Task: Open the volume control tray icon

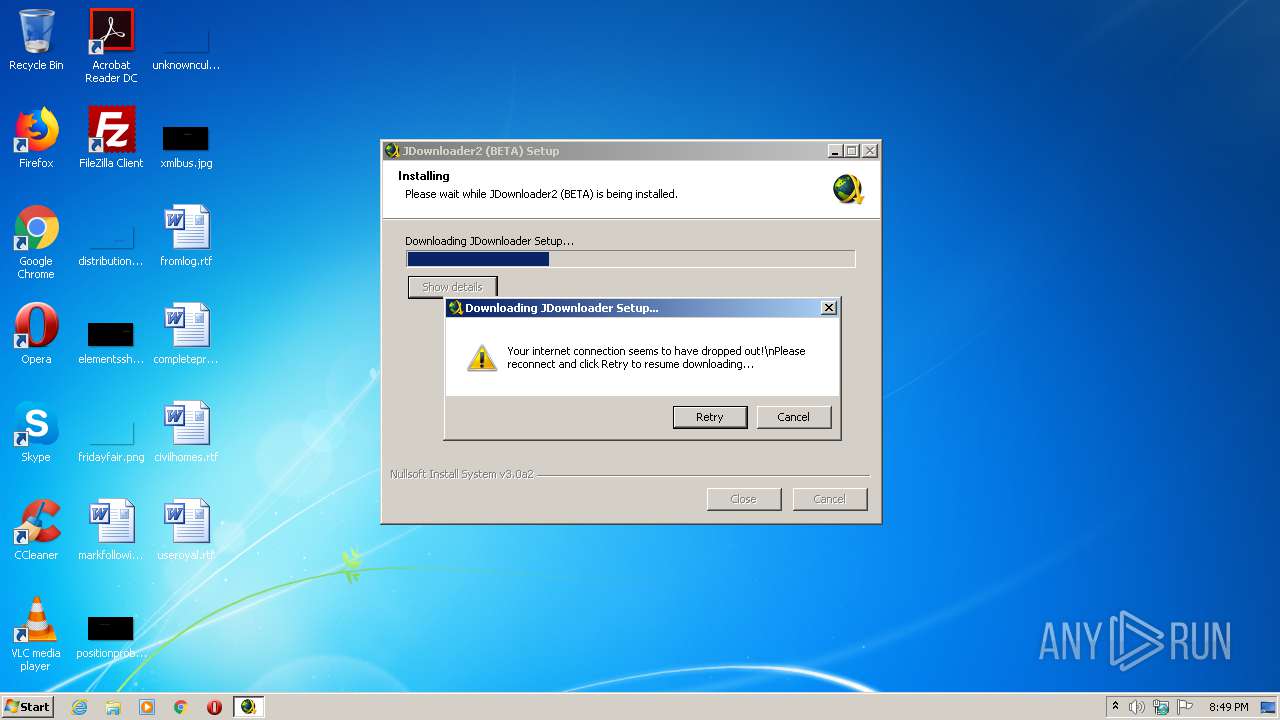Action: point(1137,707)
